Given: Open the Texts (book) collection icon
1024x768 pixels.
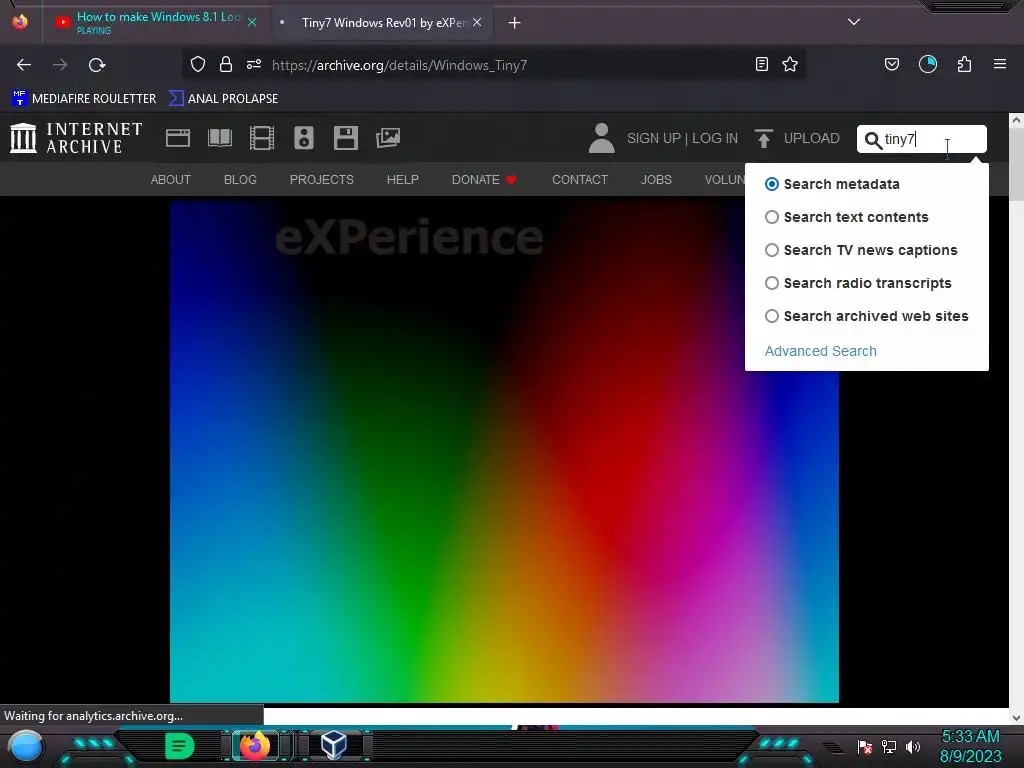Looking at the screenshot, I should [x=219, y=138].
